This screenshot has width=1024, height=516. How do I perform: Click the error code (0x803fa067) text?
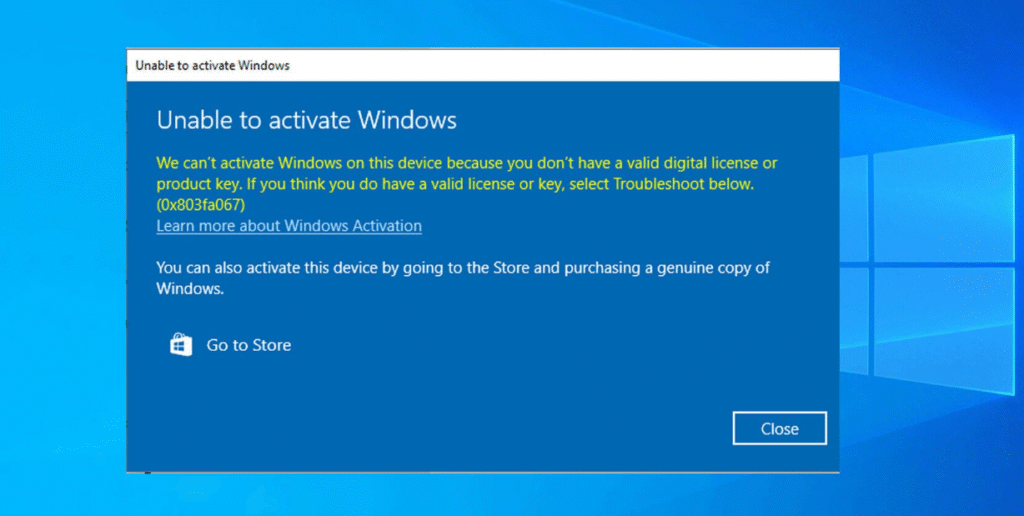200,205
